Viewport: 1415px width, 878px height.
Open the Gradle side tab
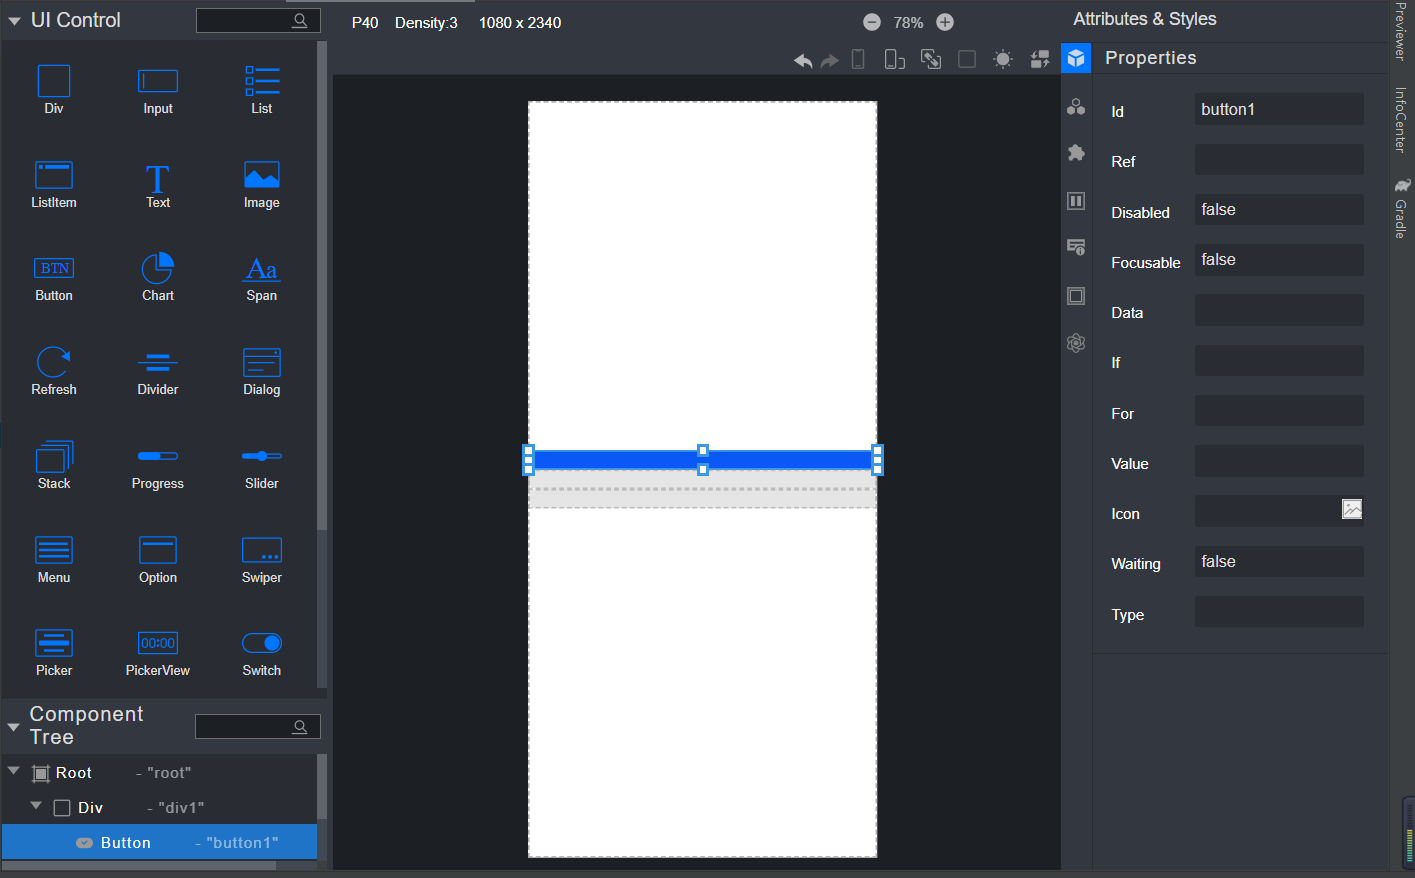click(x=1401, y=209)
